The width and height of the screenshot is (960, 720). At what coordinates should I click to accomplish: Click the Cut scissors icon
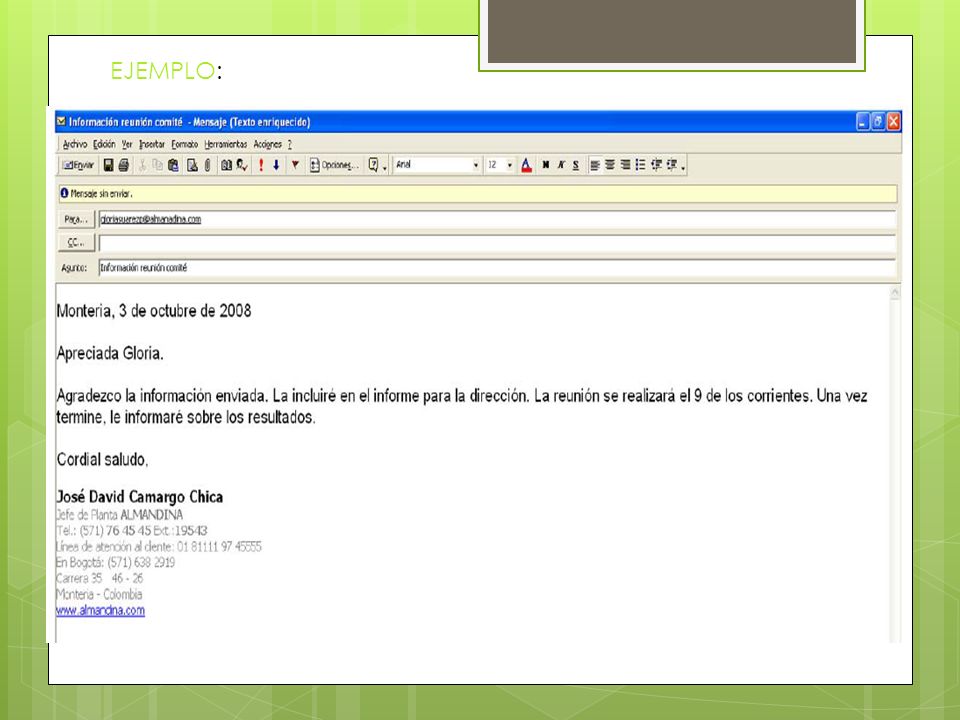[142, 165]
